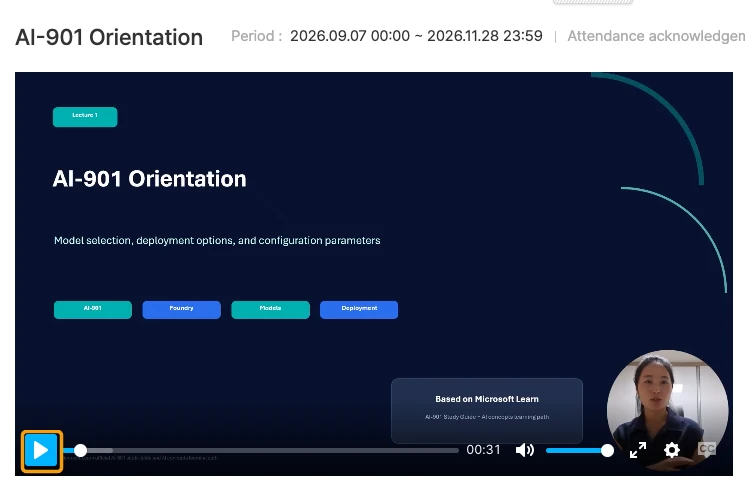Seek to the middle of the progress bar
Image resolution: width=745 pixels, height=490 pixels.
pyautogui.click(x=261, y=451)
